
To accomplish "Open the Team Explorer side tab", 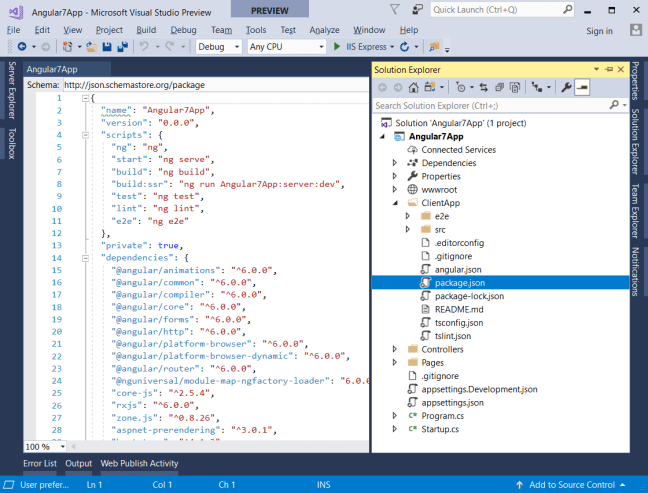I will coord(635,211).
